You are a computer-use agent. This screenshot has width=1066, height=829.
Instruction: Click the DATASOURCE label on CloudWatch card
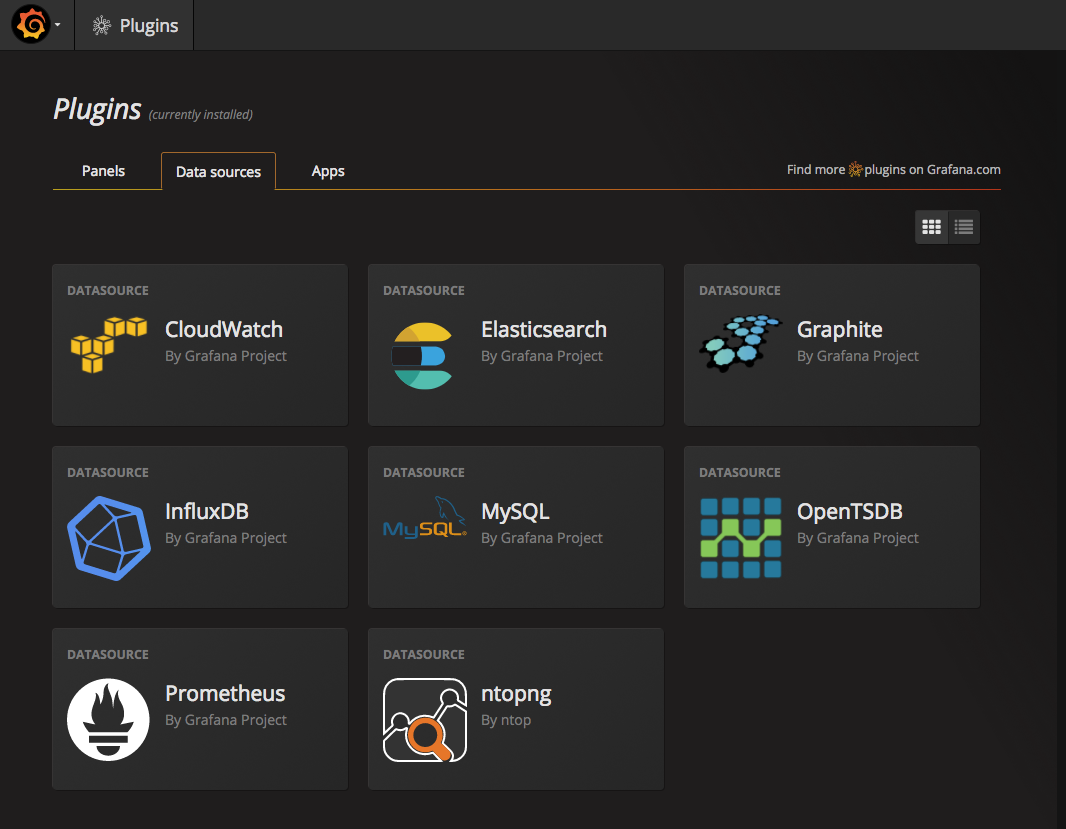[108, 290]
